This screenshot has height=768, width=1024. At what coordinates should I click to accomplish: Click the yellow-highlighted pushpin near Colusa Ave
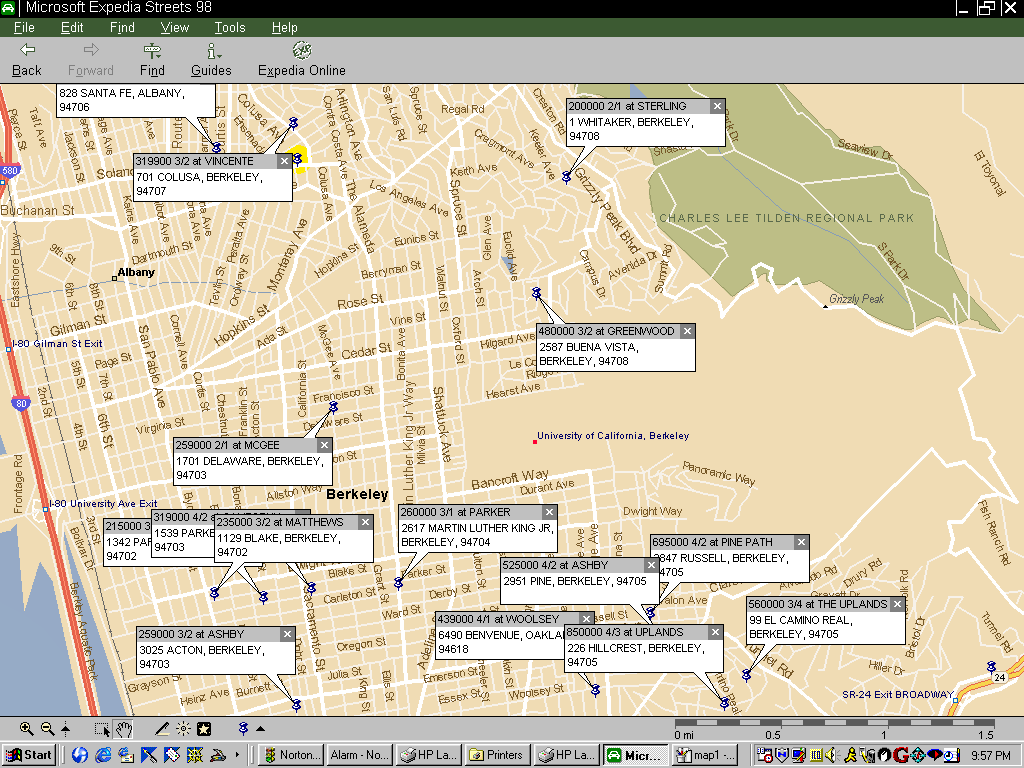coord(298,158)
